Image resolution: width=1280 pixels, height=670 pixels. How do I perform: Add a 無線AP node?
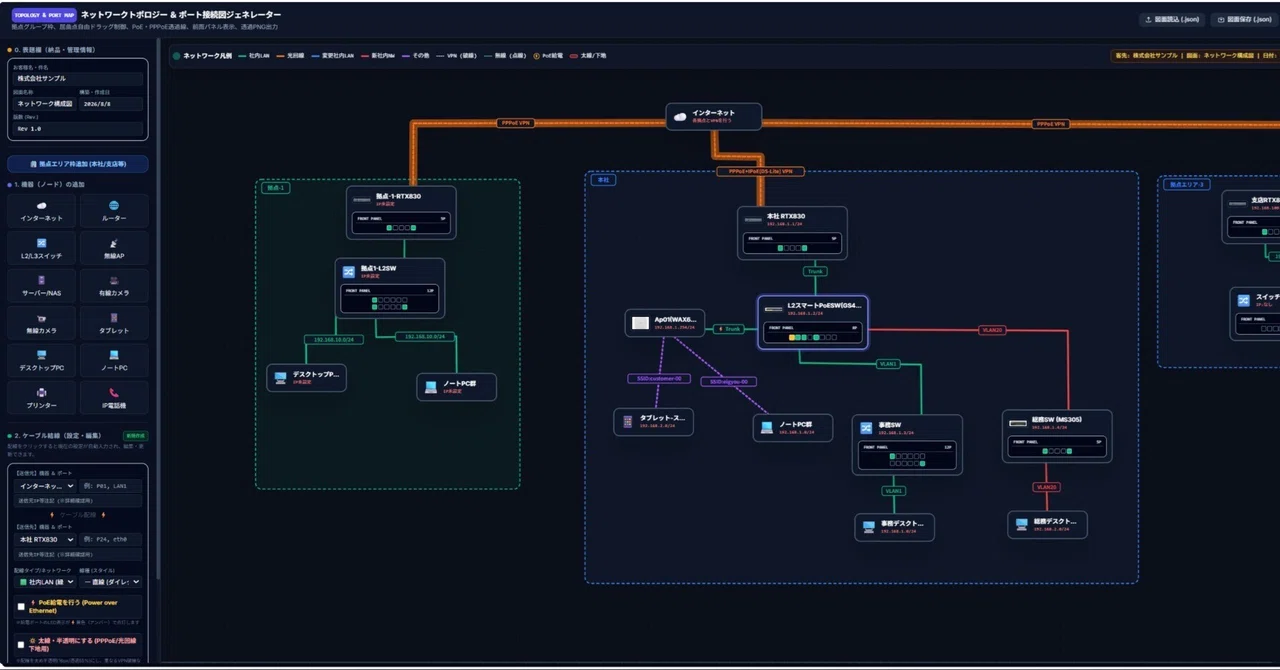(114, 248)
